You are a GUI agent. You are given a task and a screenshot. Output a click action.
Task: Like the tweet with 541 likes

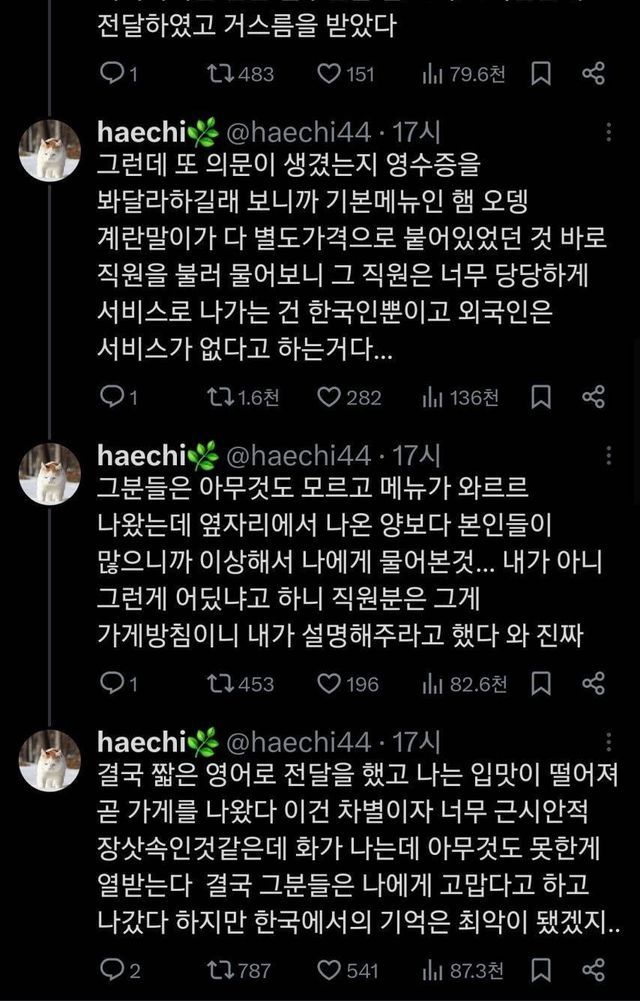pyautogui.click(x=330, y=970)
